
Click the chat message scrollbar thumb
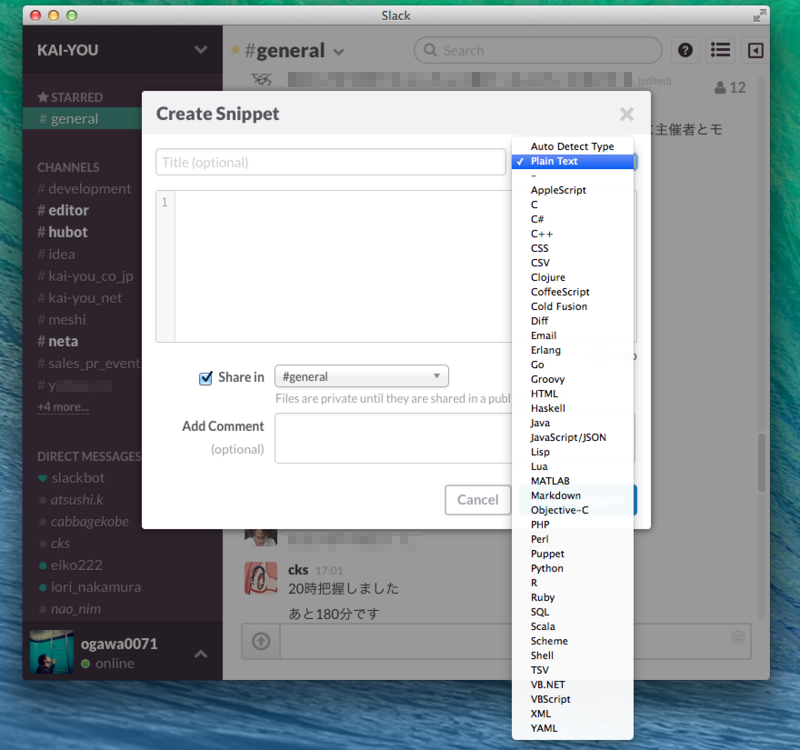click(761, 463)
